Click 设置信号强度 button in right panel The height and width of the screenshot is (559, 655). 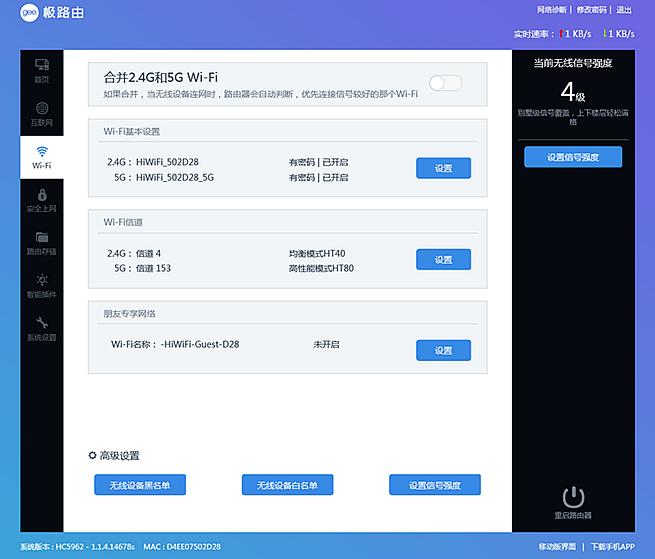point(573,157)
